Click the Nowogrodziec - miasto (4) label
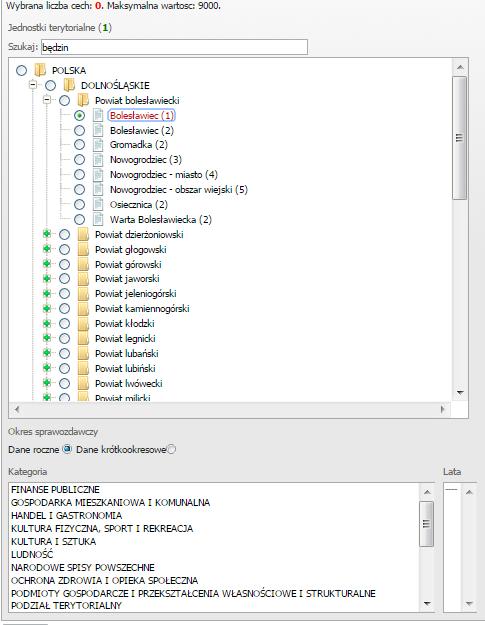Screen dimensions: 485x625 pos(164,175)
